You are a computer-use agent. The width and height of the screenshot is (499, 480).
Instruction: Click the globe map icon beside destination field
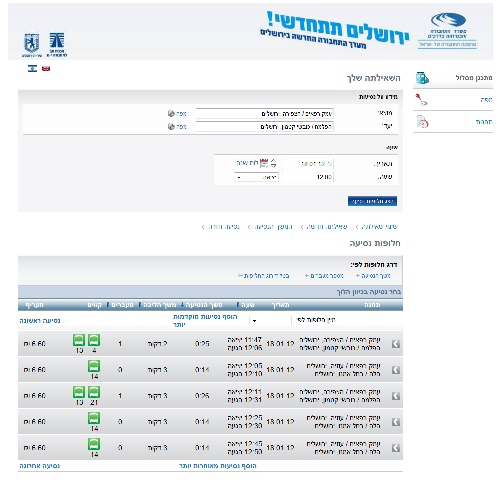(x=171, y=127)
